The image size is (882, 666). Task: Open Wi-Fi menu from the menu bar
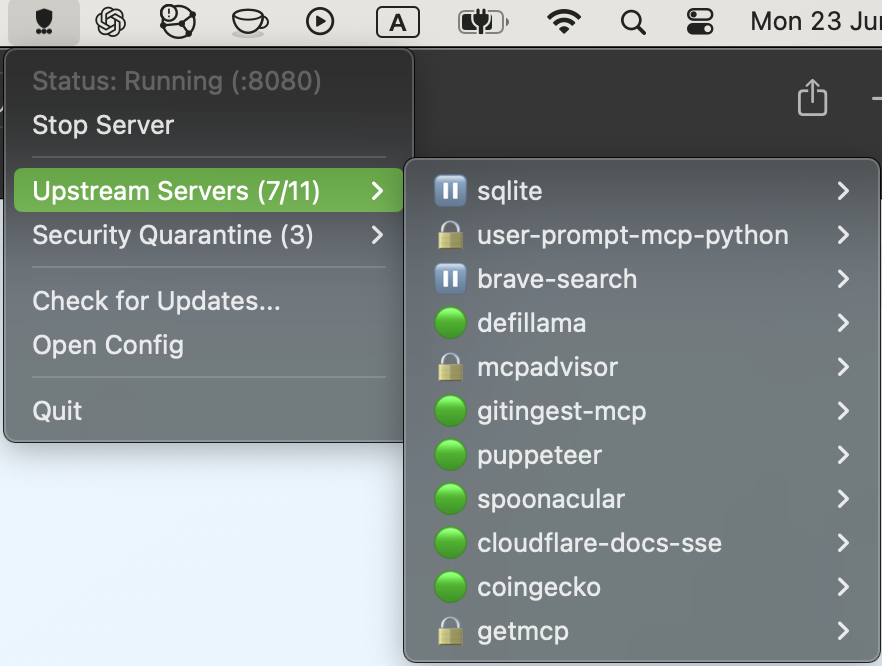(x=563, y=23)
